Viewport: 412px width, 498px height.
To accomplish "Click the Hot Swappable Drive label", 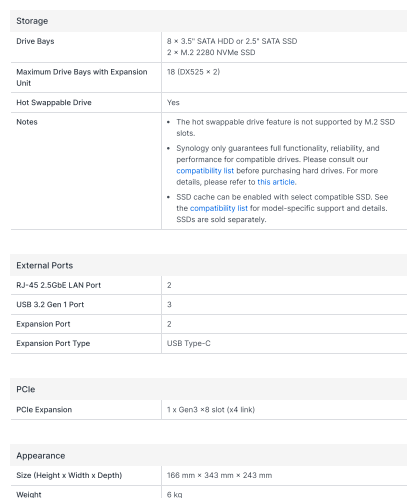I will [54, 102].
